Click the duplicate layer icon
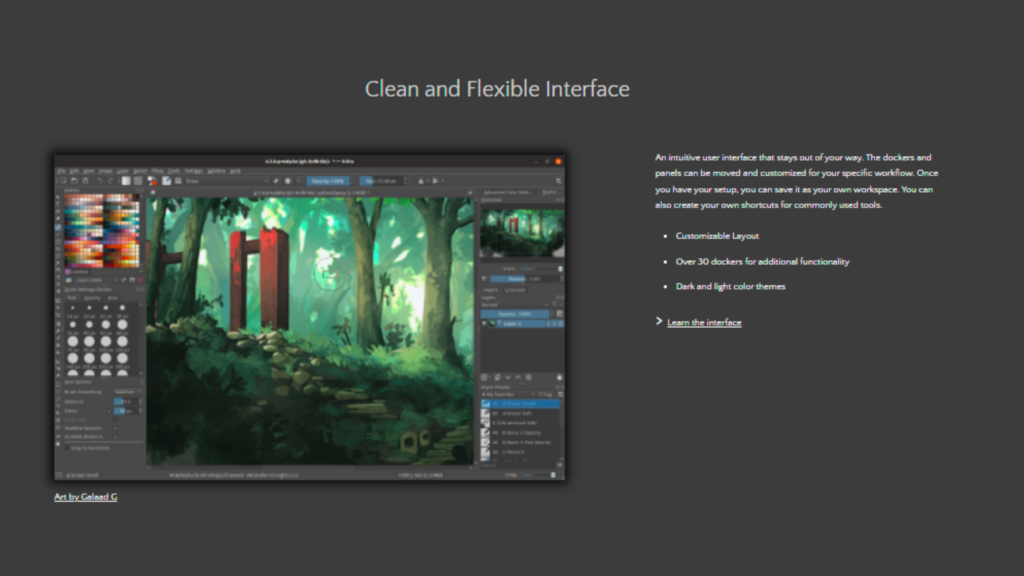The width and height of the screenshot is (1024, 576). pyautogui.click(x=498, y=377)
